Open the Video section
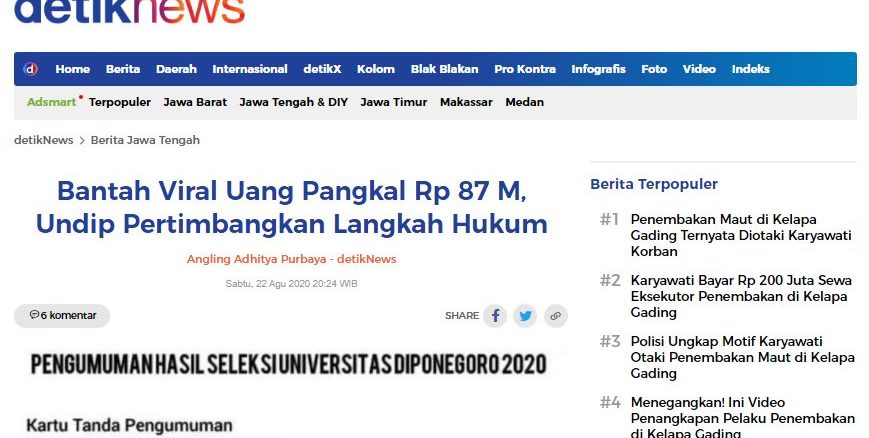The height and width of the screenshot is (438, 869). 699,69
